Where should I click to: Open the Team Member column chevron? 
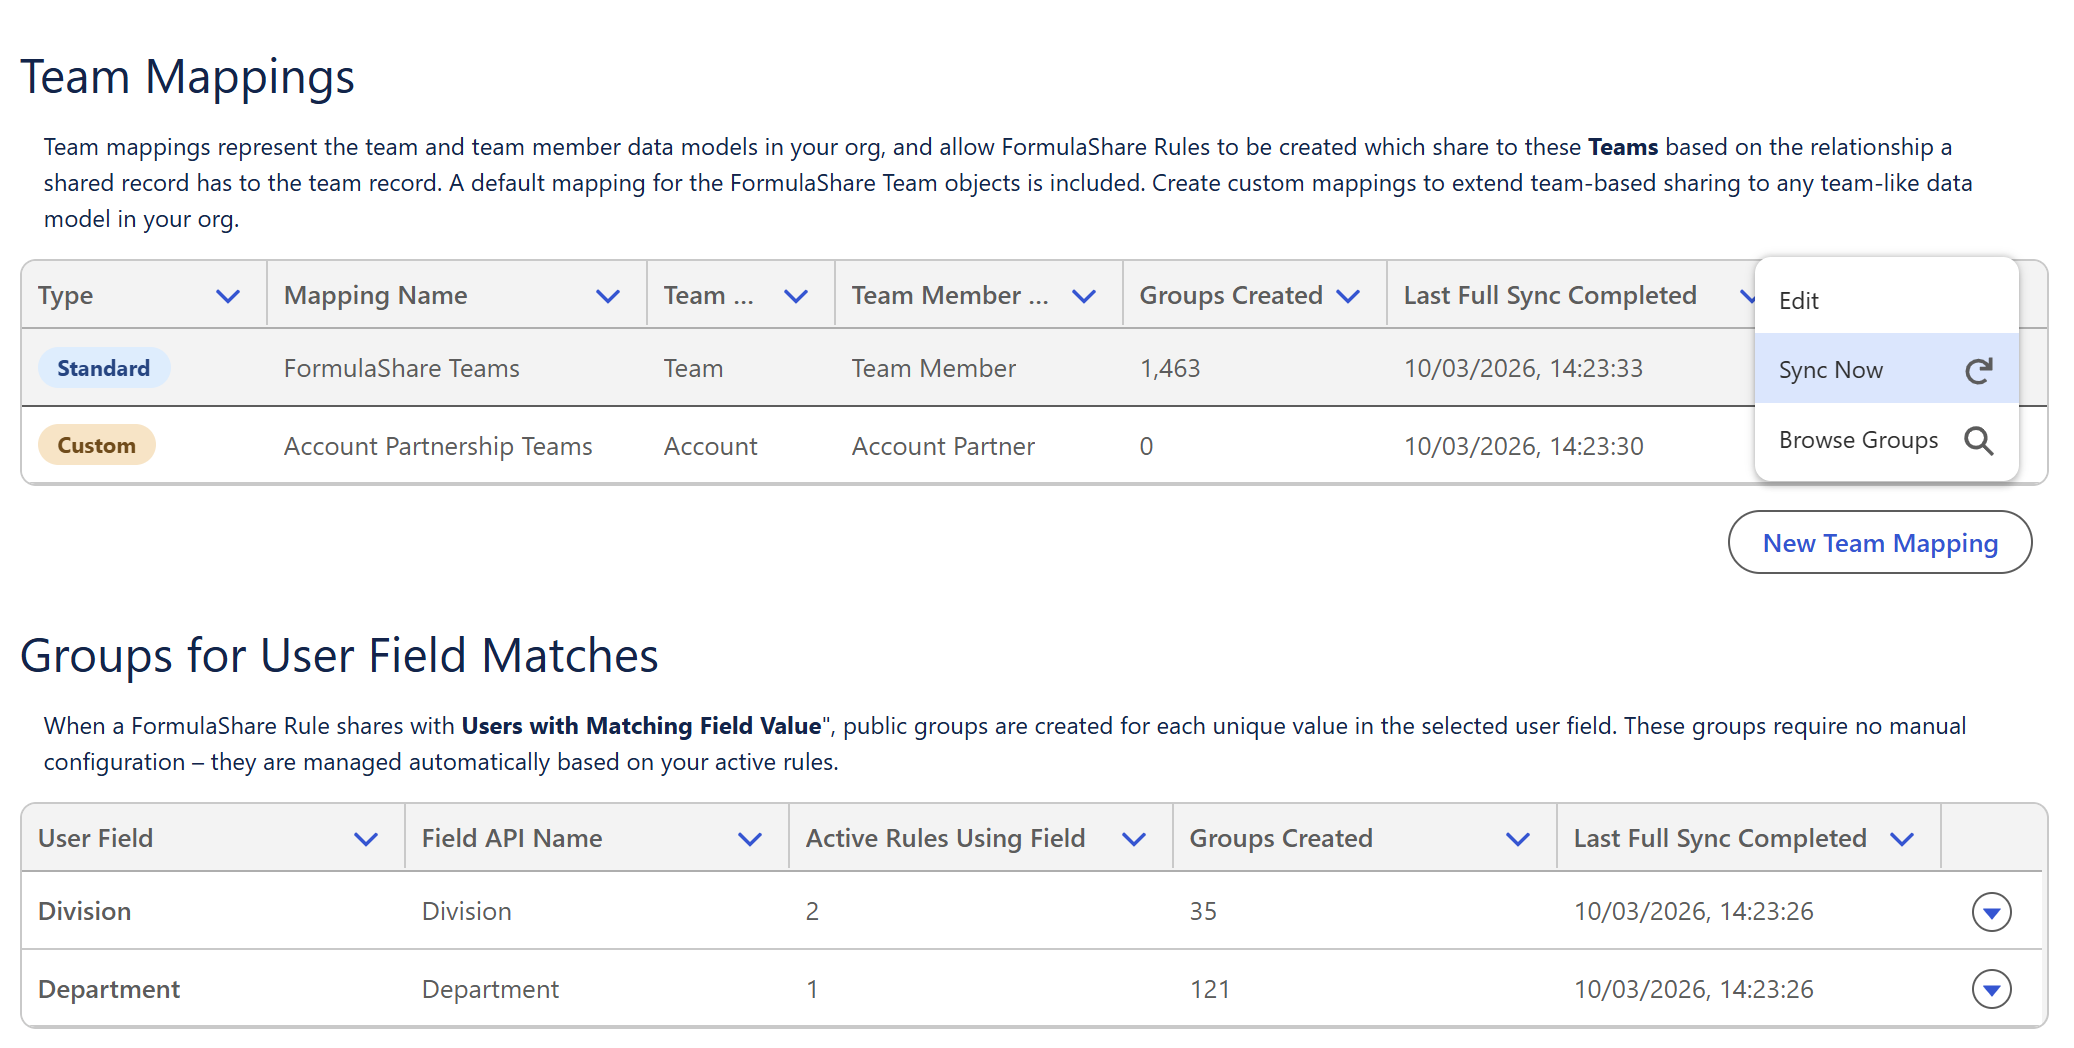[1084, 297]
